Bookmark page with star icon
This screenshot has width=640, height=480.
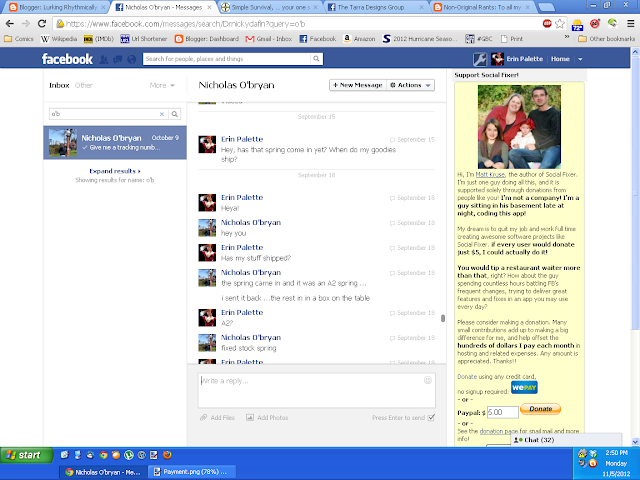coord(560,24)
